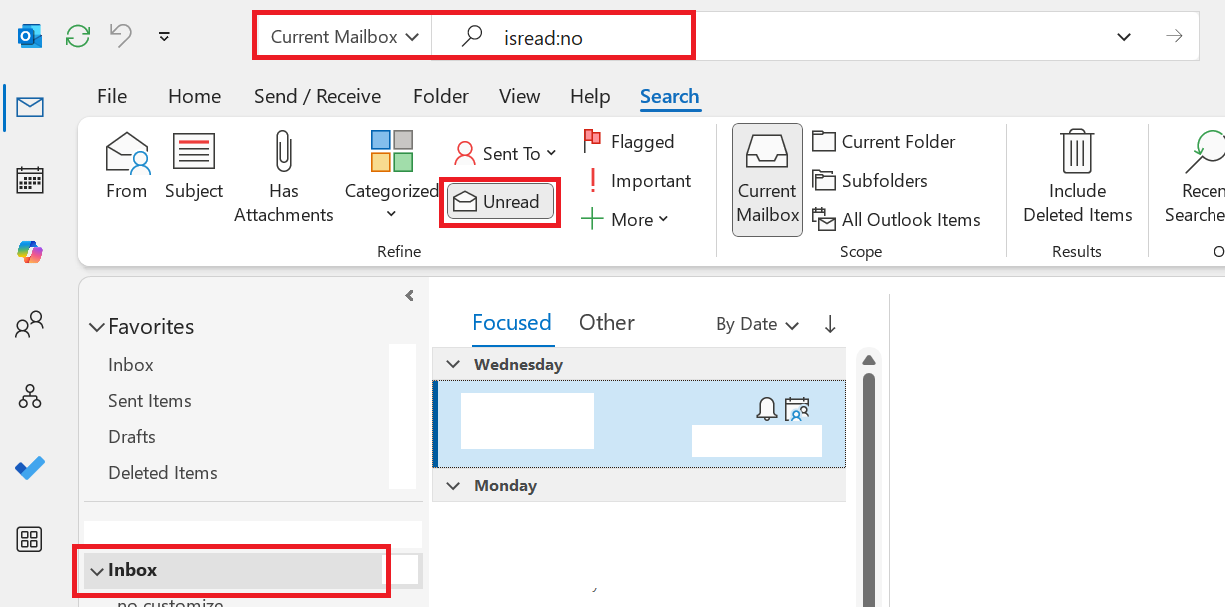Open Deleted Items in Favorites
The width and height of the screenshot is (1225, 607).
pyautogui.click(x=163, y=473)
